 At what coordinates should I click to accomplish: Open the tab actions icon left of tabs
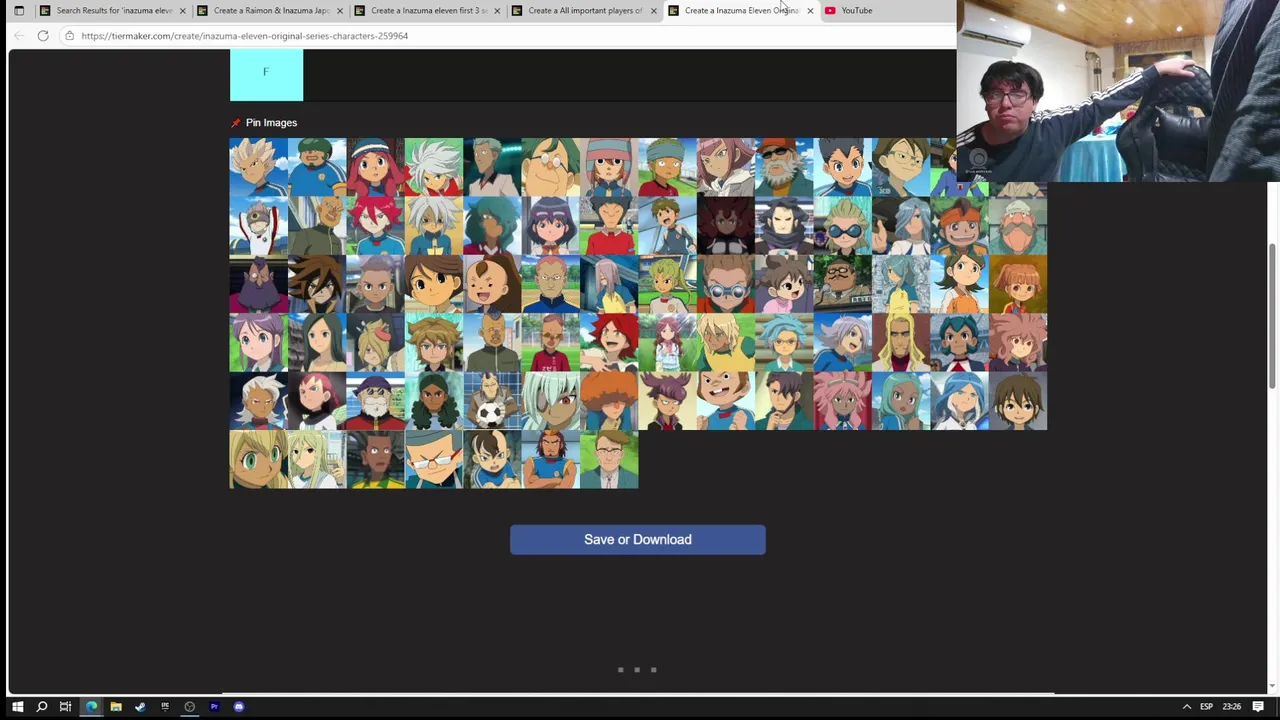18,10
